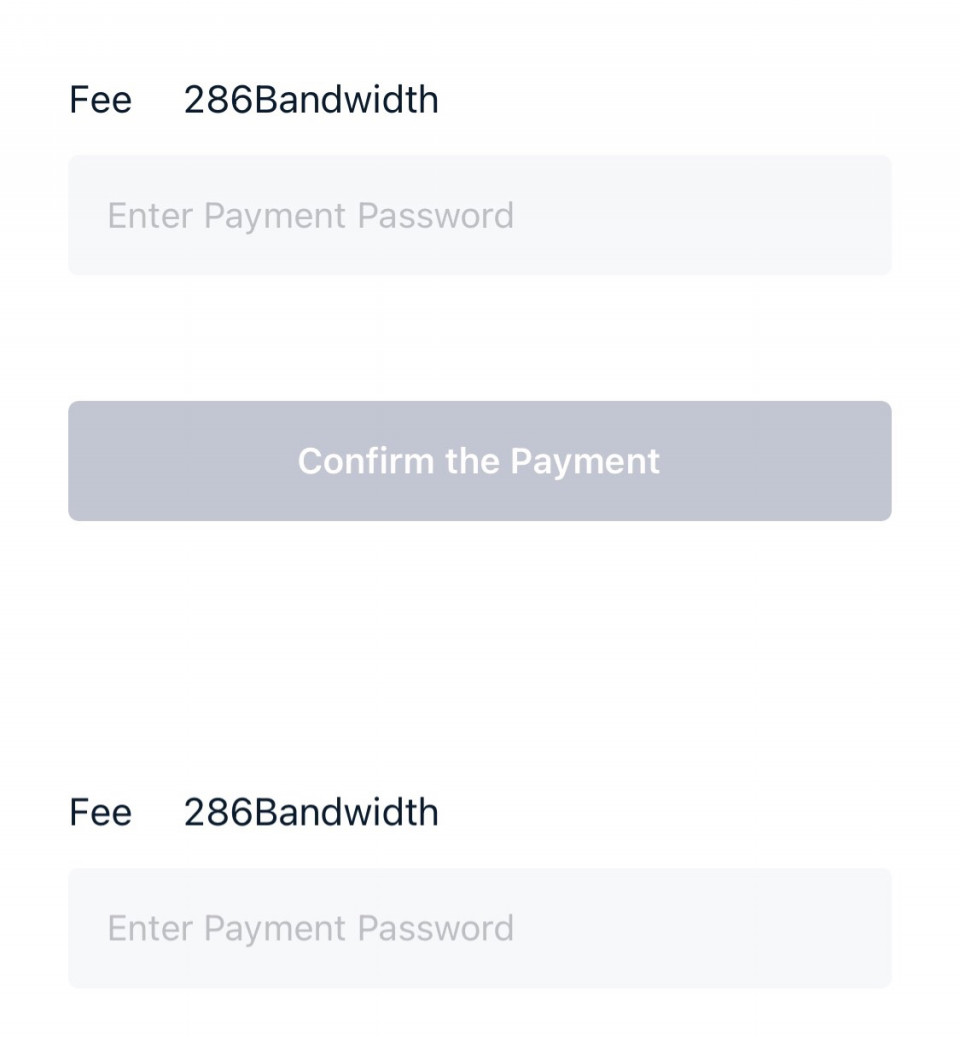The image size is (960, 1038).
Task: Click the Fee text below the Confirm button
Action: [x=101, y=812]
